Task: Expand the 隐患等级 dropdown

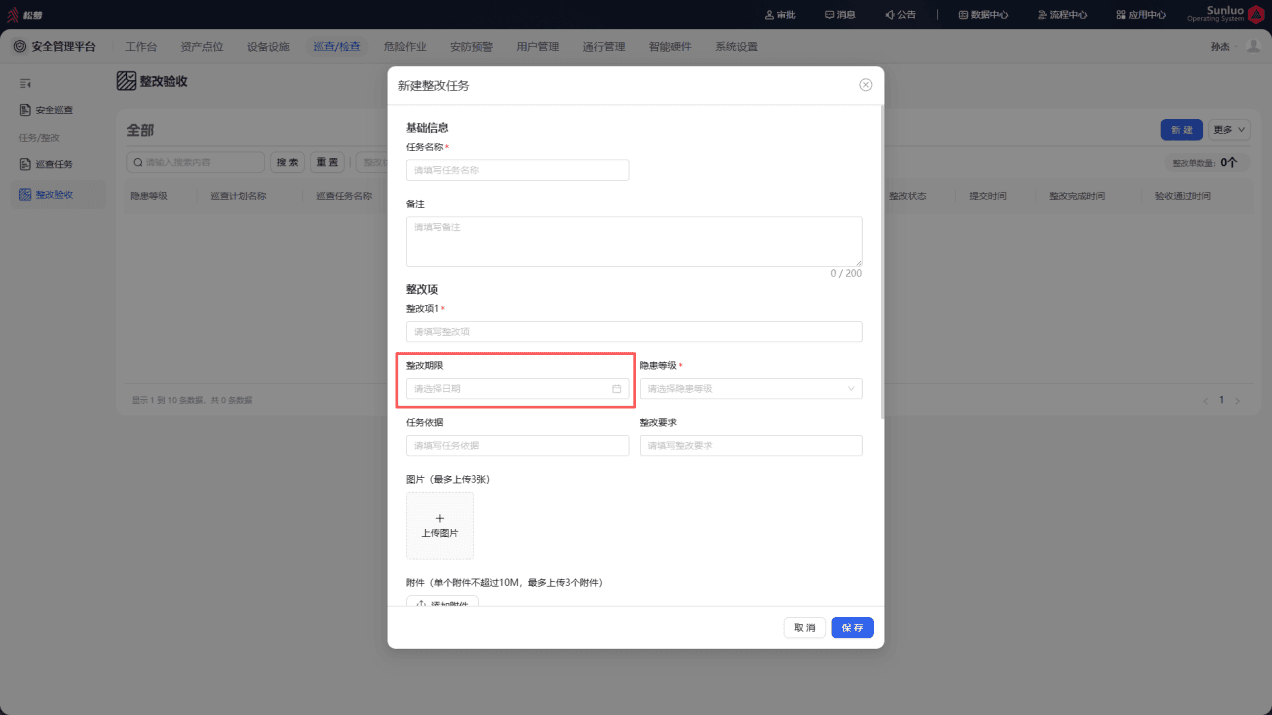Action: click(x=751, y=389)
